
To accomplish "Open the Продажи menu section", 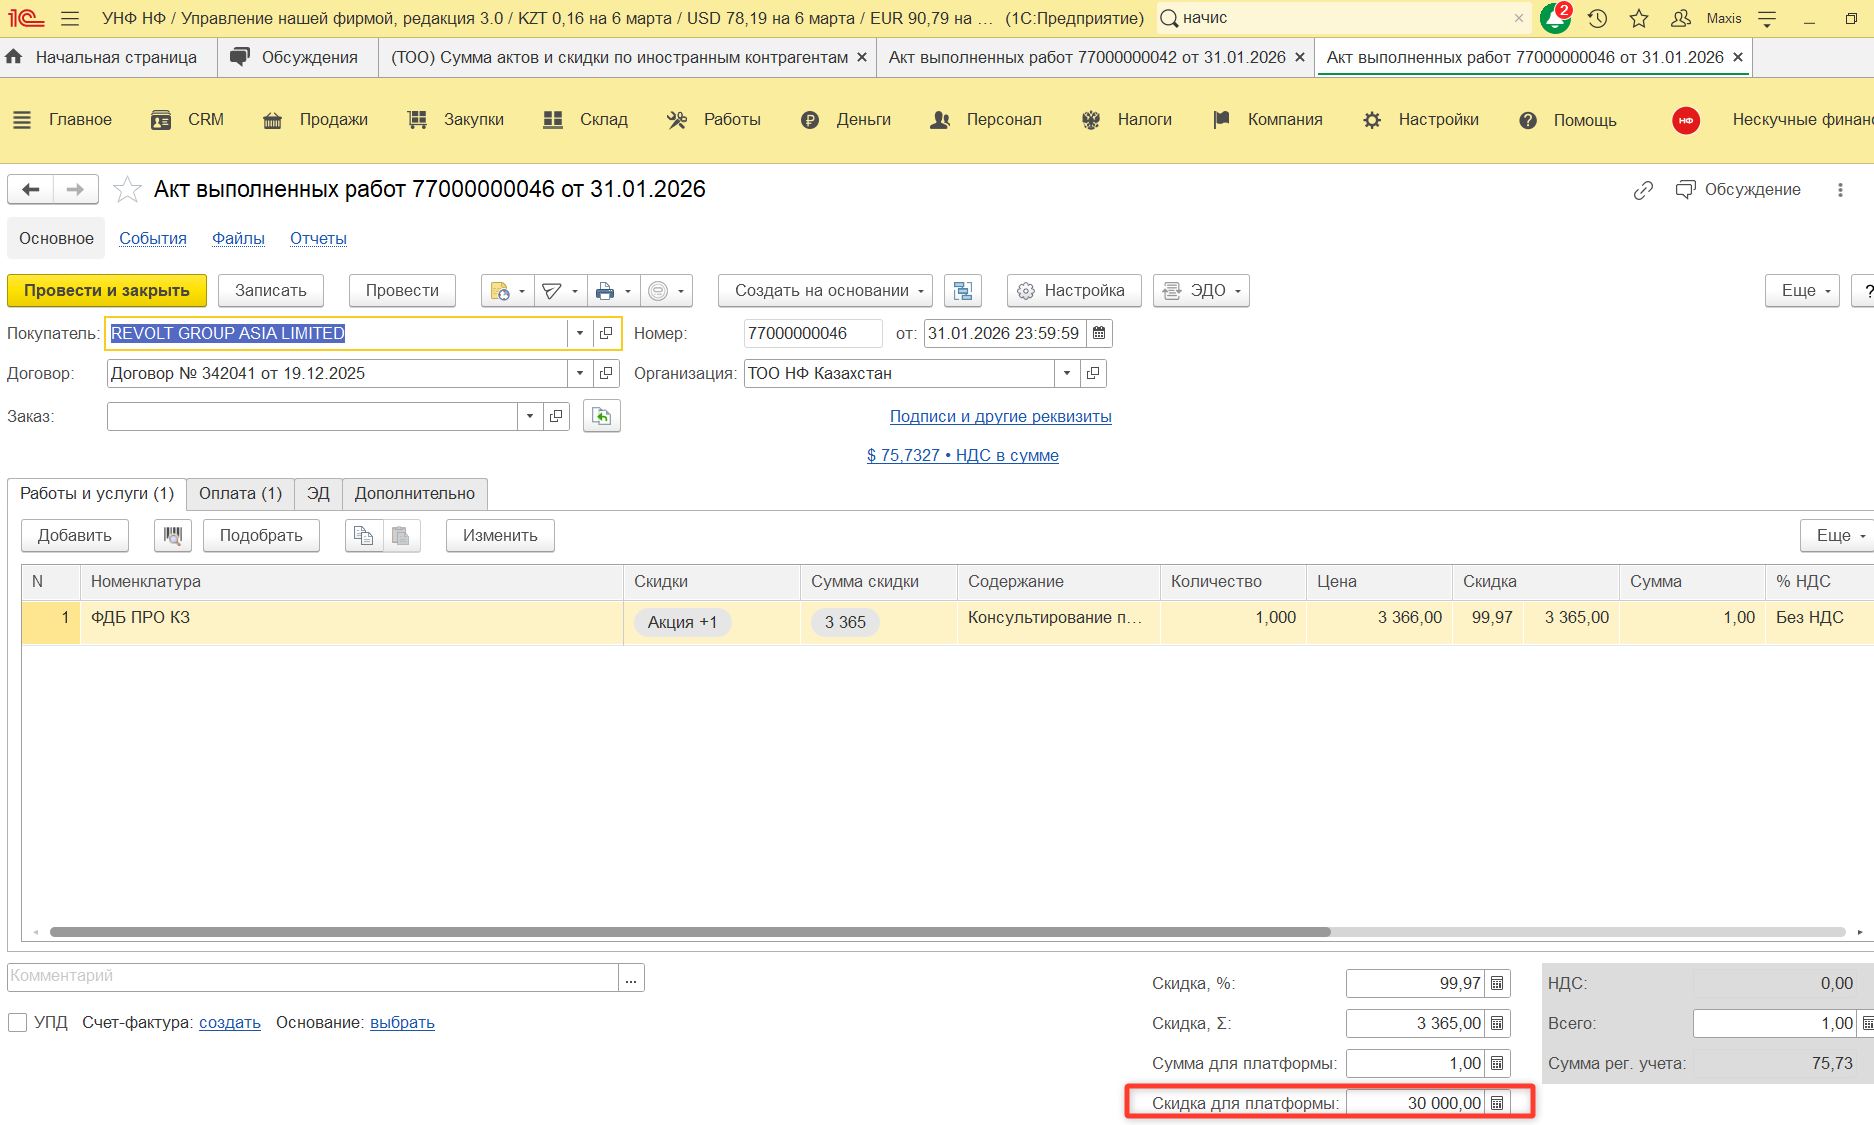I will (316, 120).
